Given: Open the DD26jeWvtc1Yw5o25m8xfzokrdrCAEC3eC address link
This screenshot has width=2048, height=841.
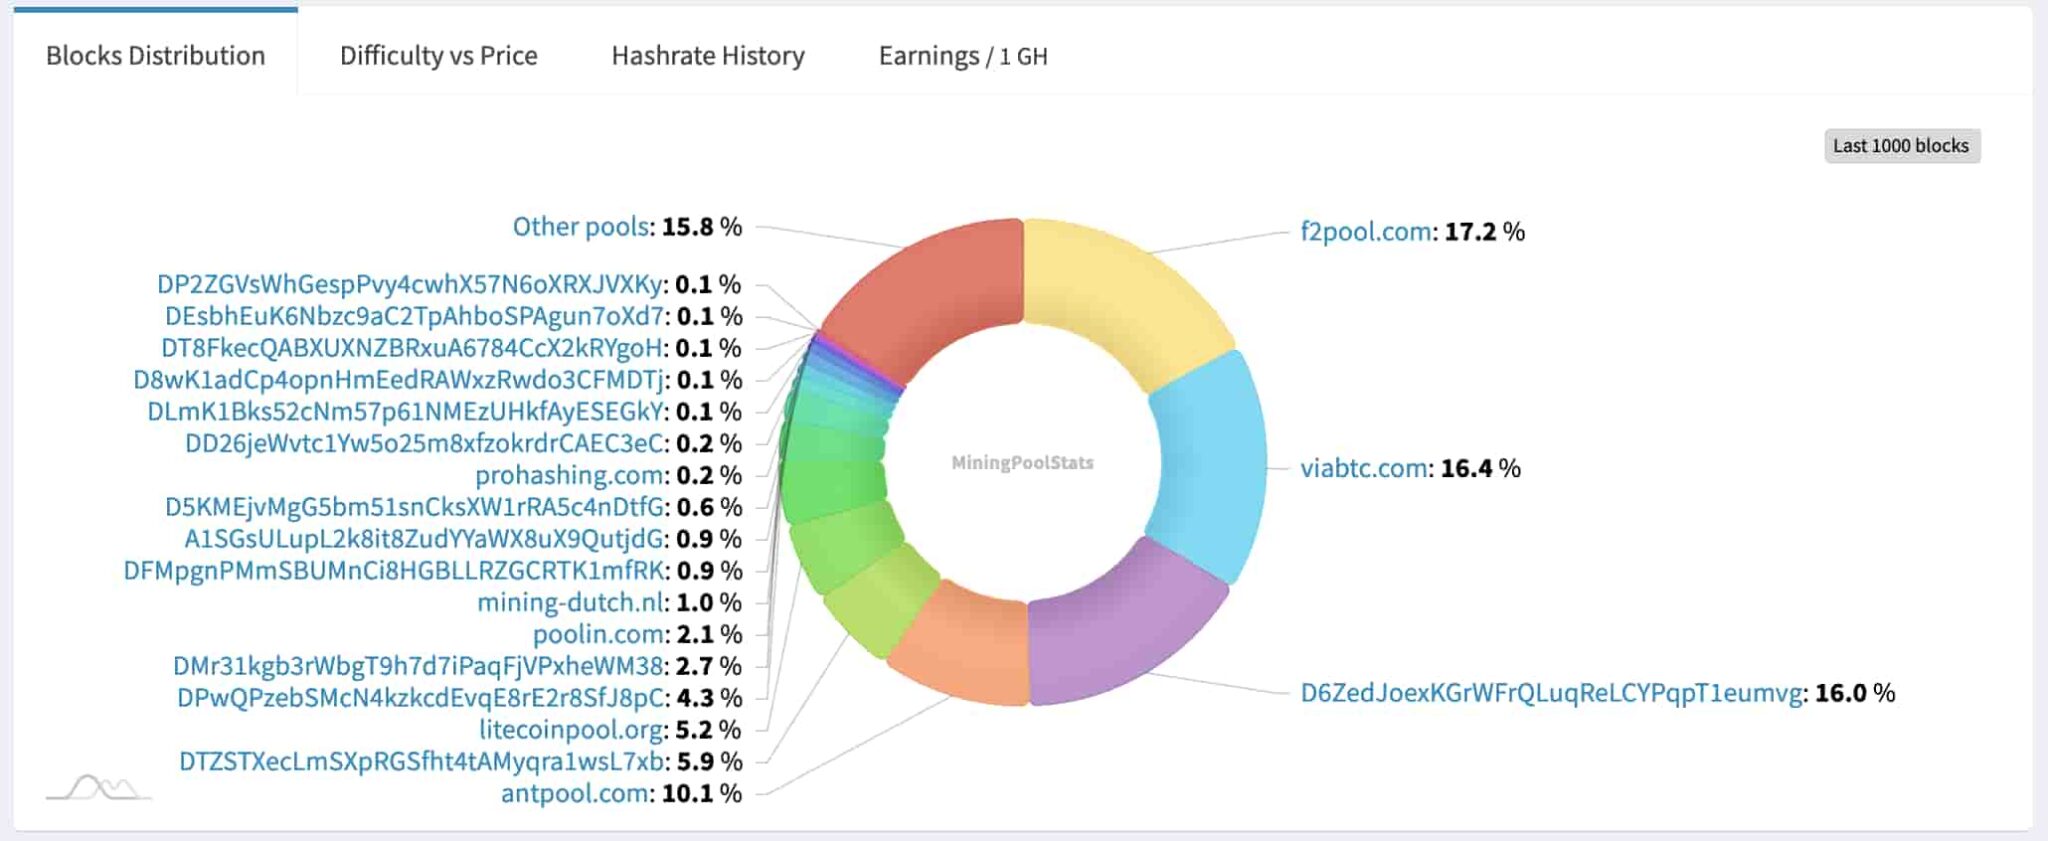Looking at the screenshot, I should point(424,443).
